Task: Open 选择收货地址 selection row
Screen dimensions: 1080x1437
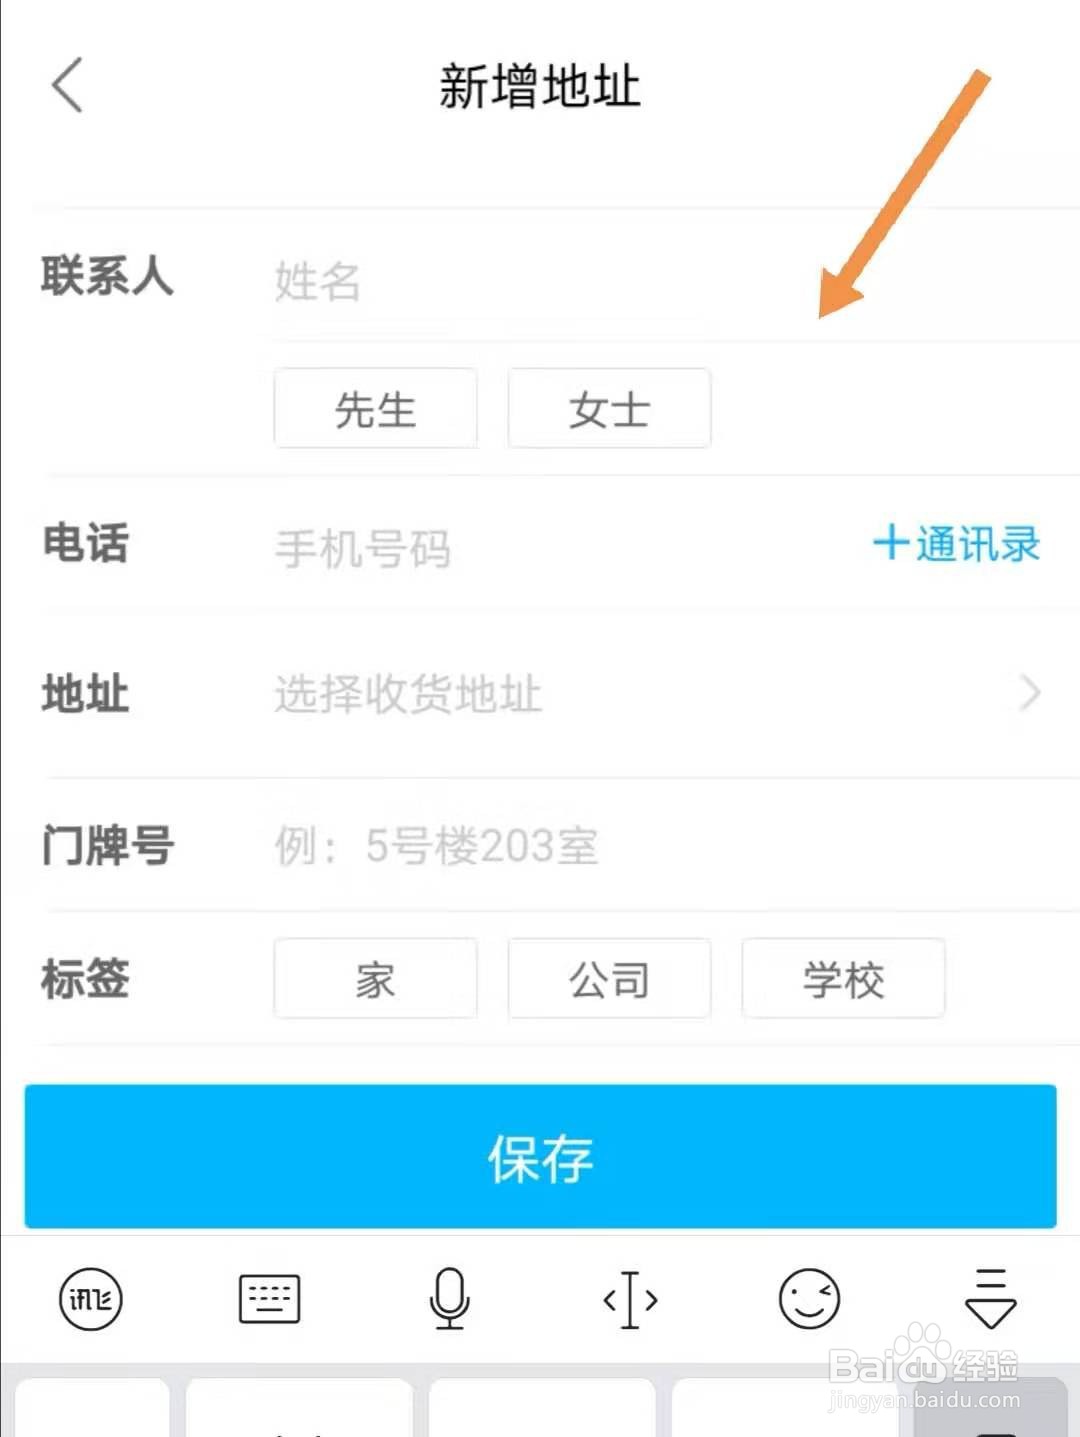Action: click(560, 693)
